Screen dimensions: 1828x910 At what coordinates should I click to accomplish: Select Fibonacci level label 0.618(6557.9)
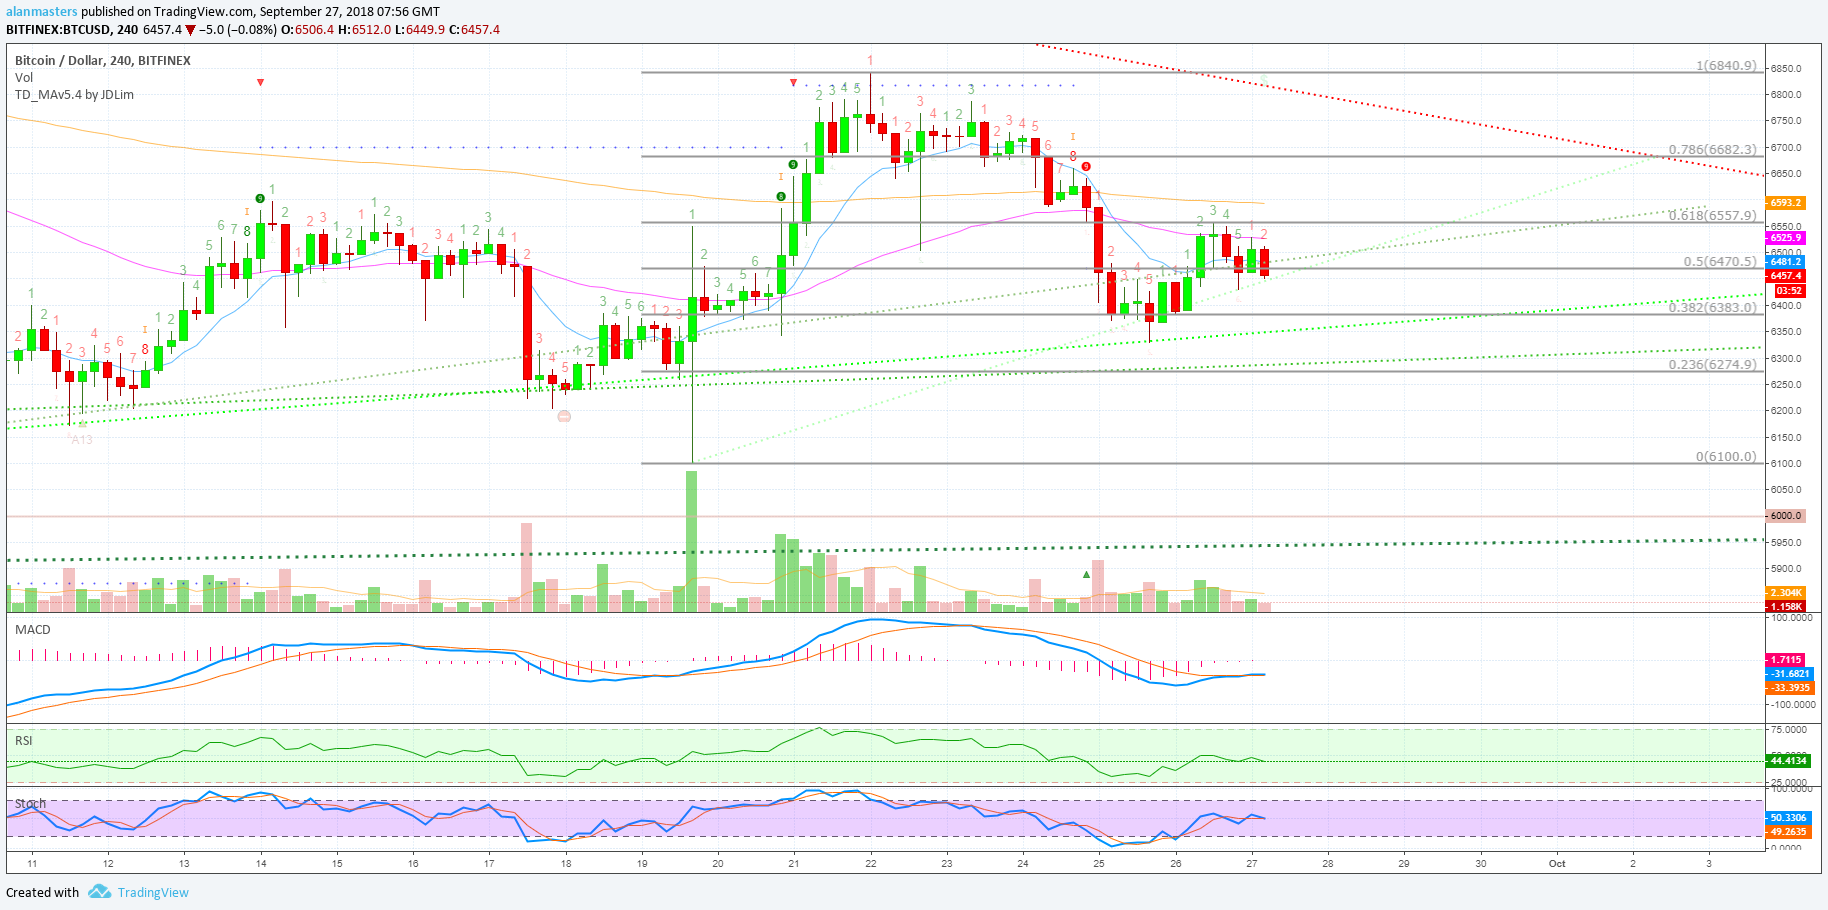click(x=1712, y=215)
